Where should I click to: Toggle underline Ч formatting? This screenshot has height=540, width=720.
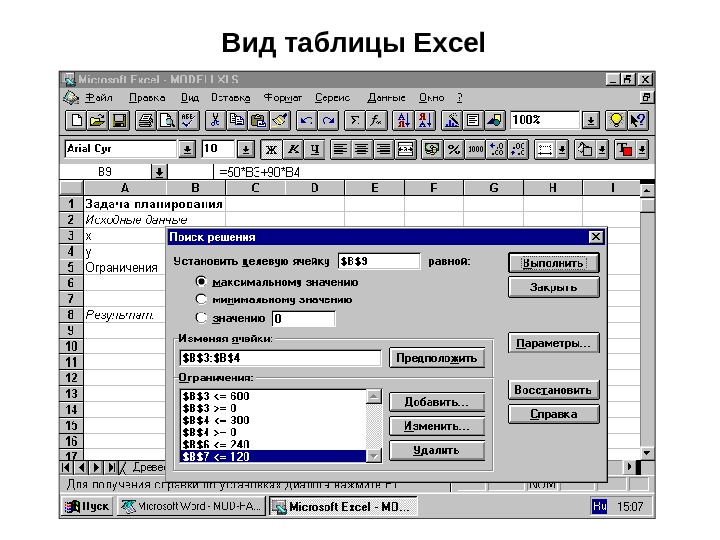[315, 149]
